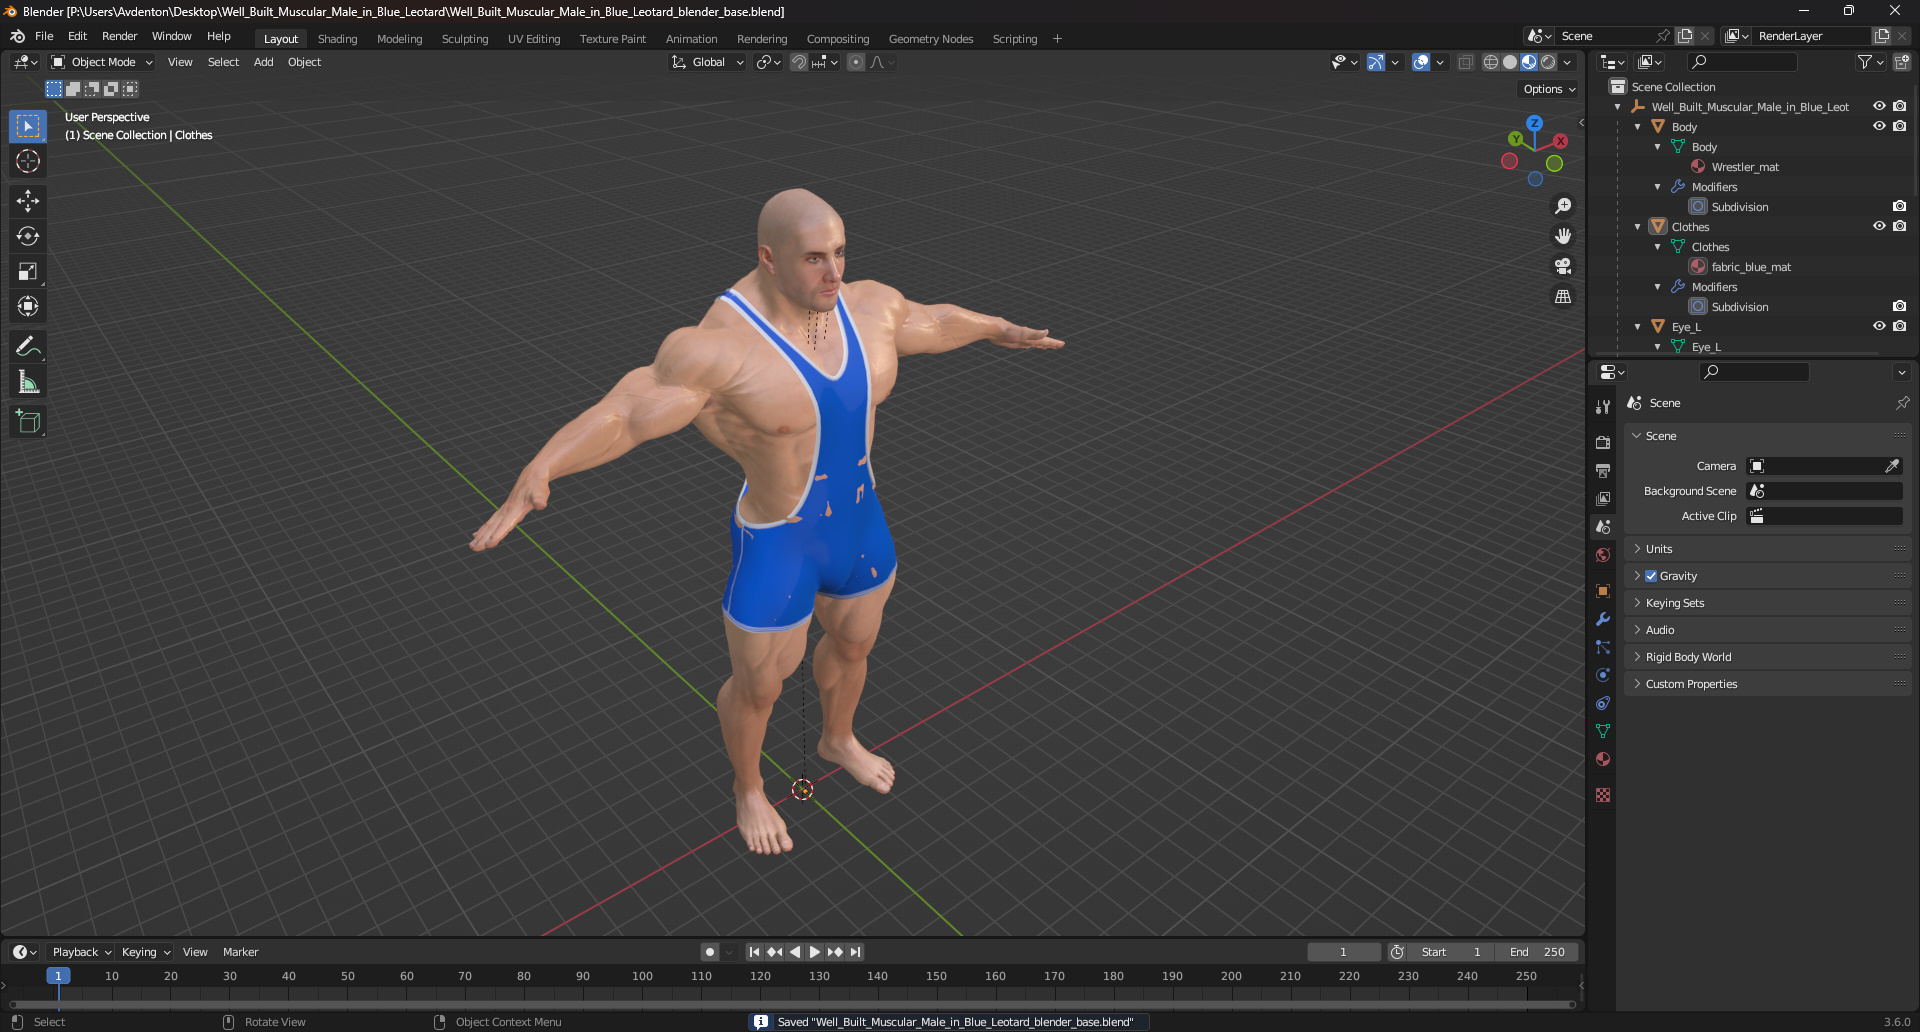1920x1032 pixels.
Task: Click the Marker menu in timeline
Action: click(240, 952)
